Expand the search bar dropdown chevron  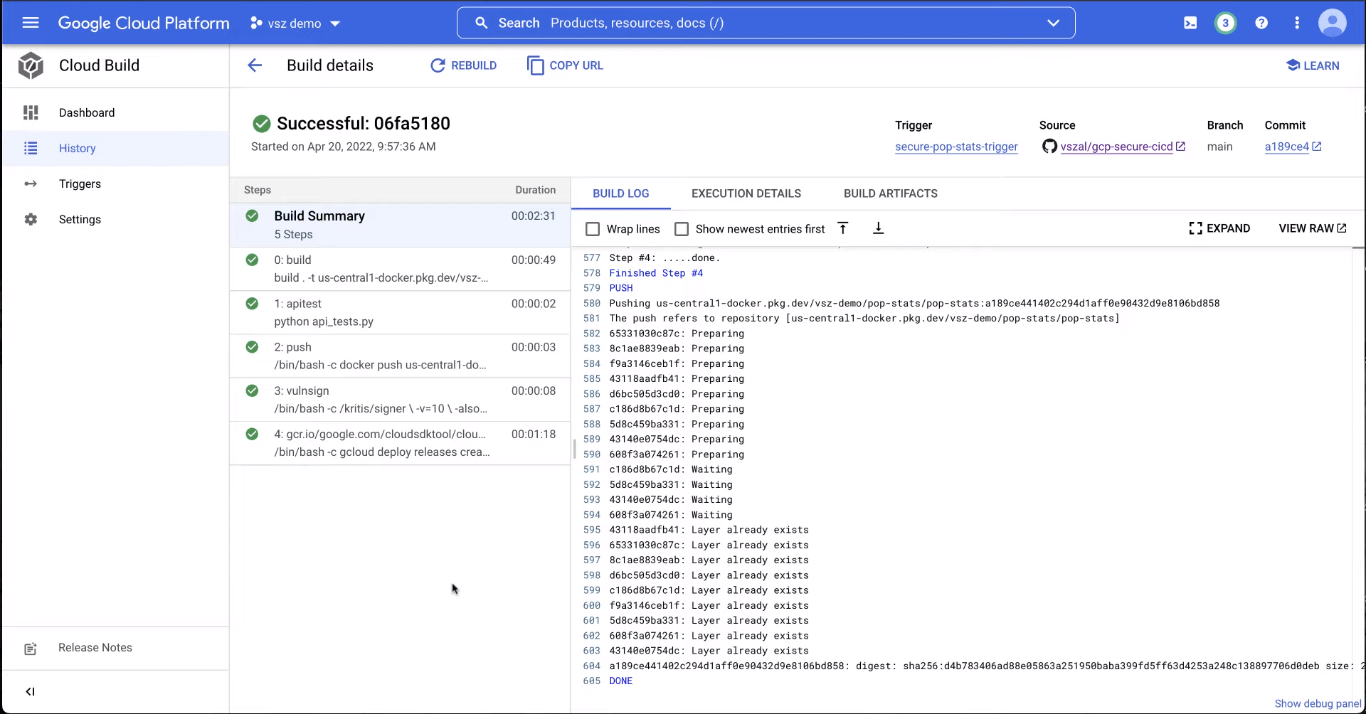click(1053, 22)
